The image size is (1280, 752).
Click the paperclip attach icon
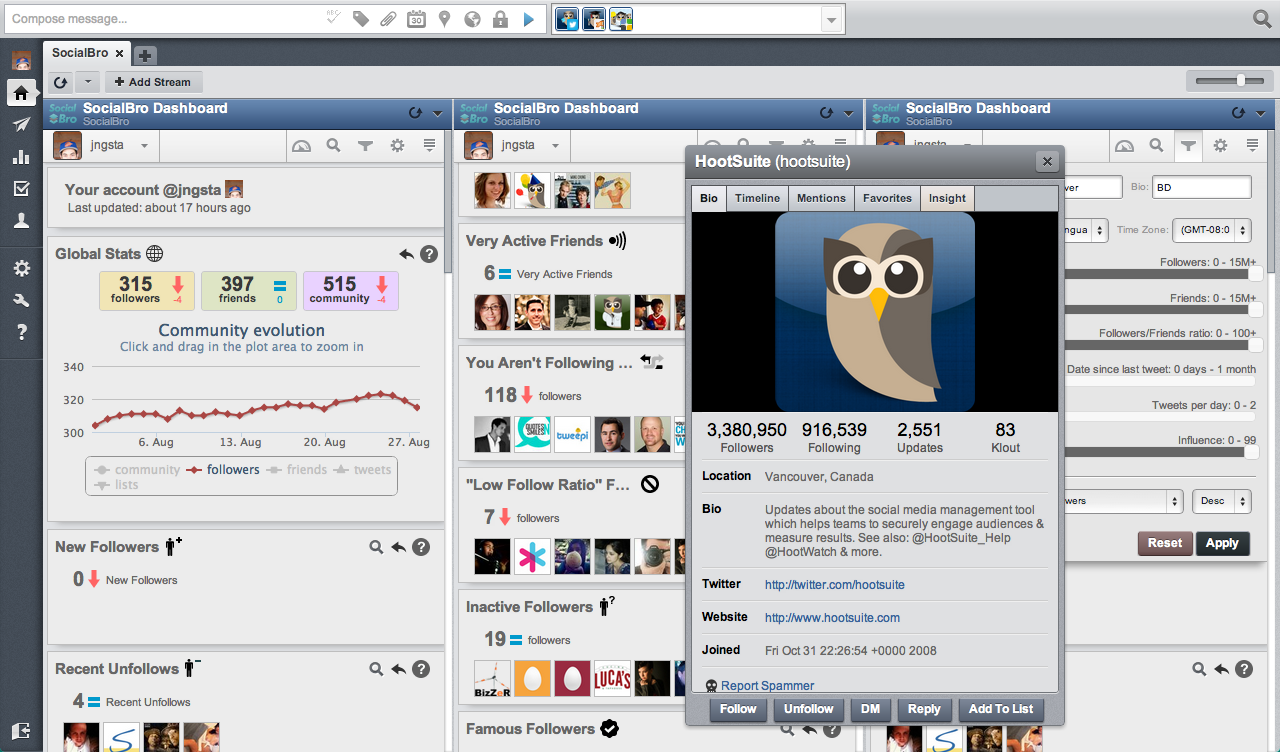388,19
